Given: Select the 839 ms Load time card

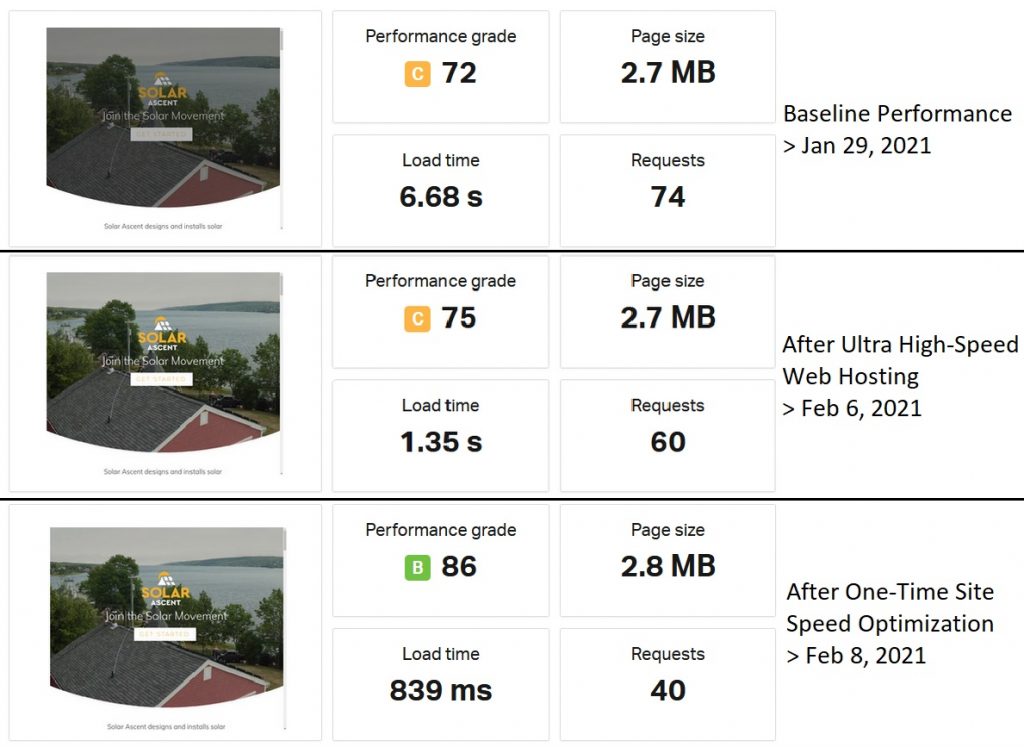Looking at the screenshot, I should 441,684.
